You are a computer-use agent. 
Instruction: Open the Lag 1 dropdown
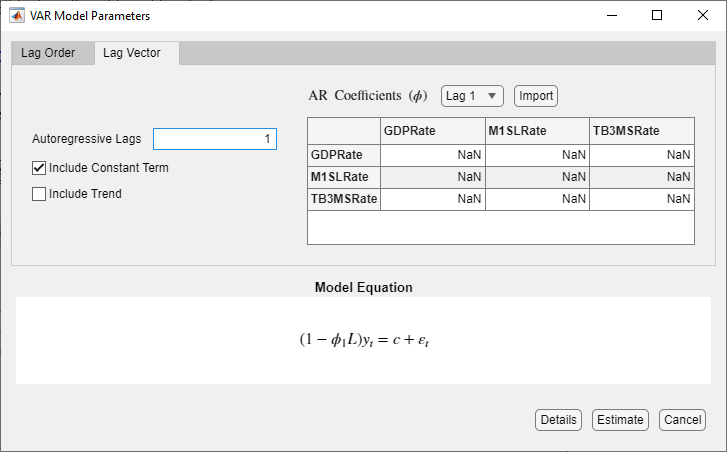coord(472,96)
